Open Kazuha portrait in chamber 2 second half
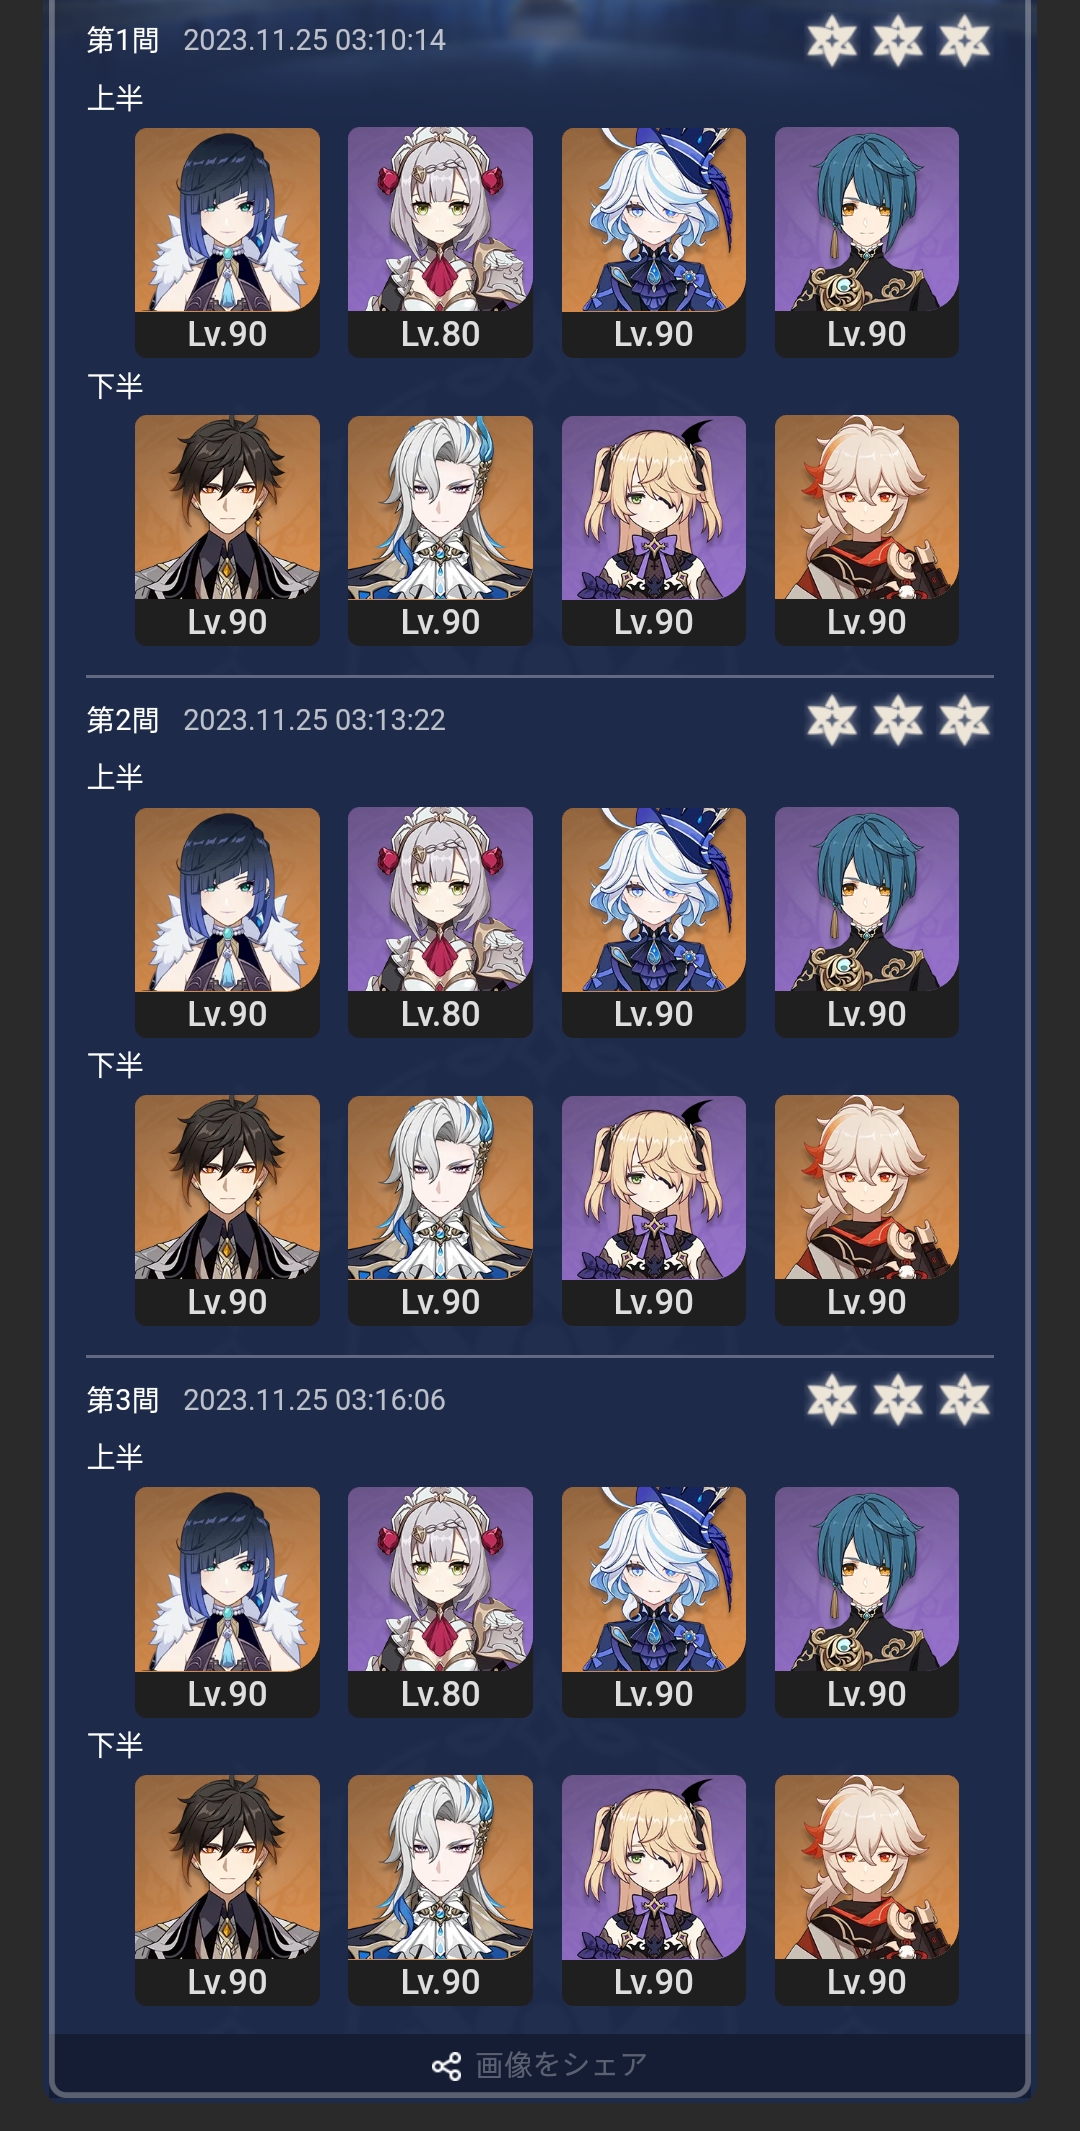 867,1210
